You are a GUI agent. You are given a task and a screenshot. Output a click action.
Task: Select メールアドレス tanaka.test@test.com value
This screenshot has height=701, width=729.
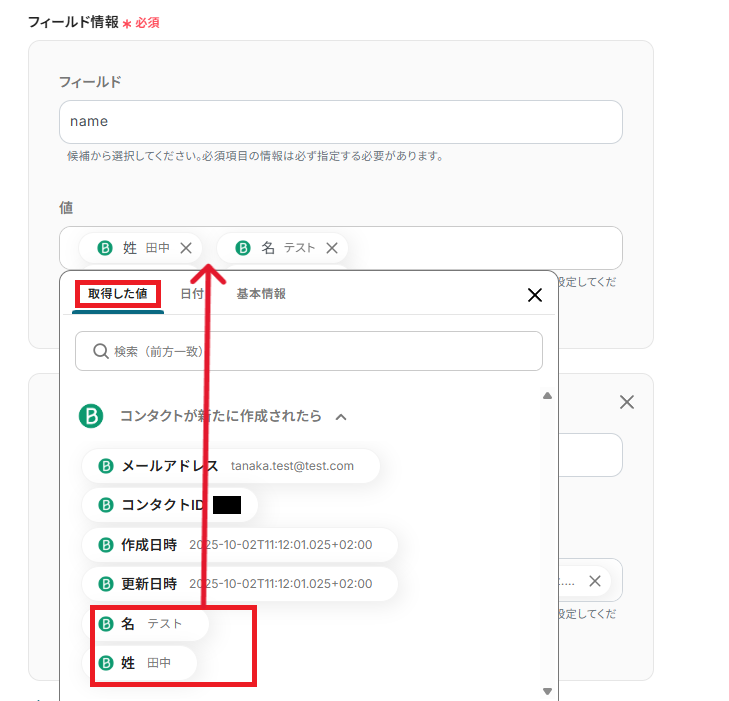coord(231,466)
